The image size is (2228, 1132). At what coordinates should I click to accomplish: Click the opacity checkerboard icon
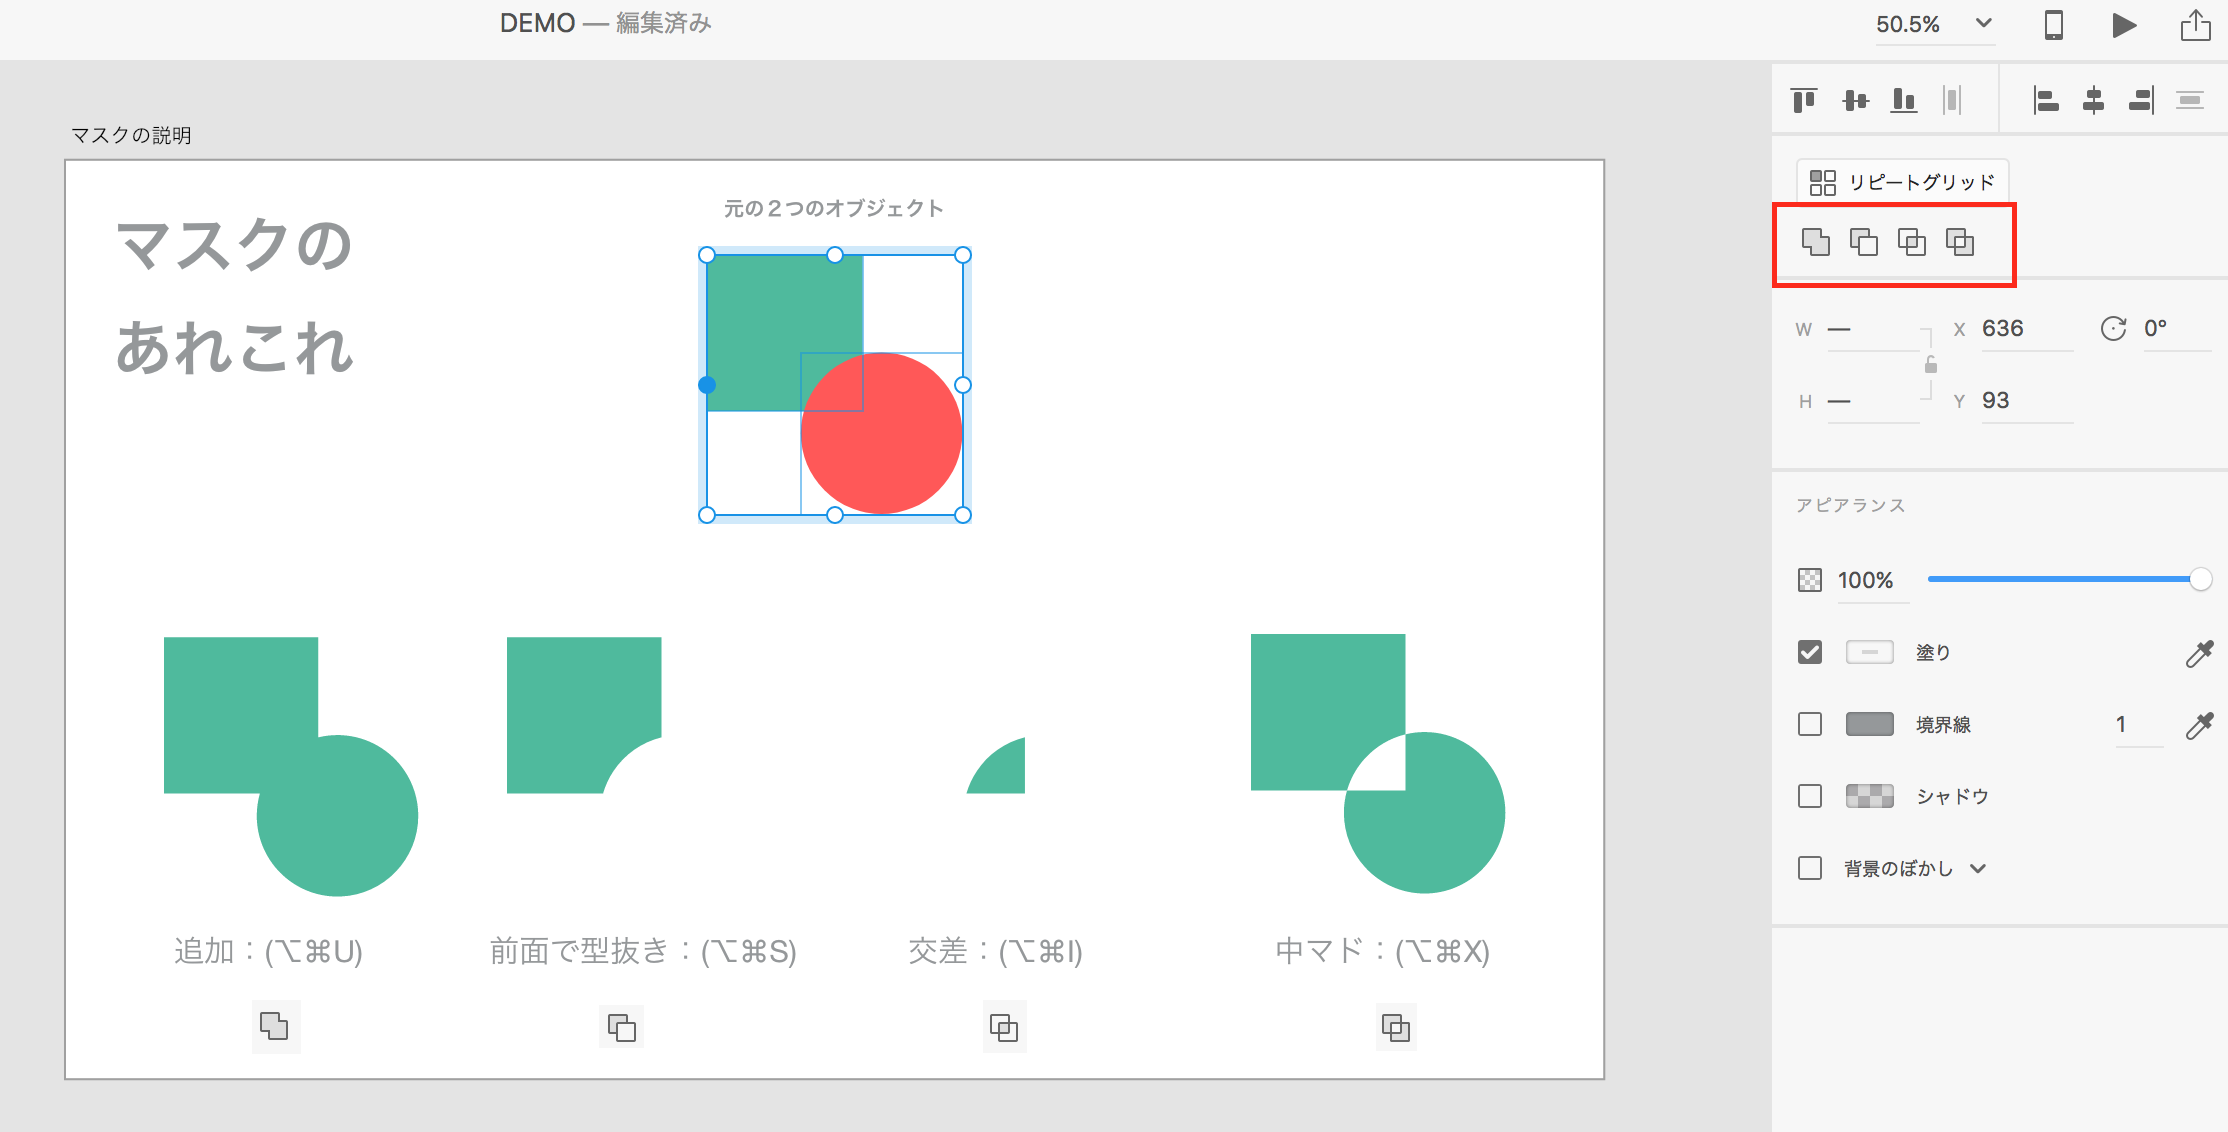click(x=1810, y=580)
